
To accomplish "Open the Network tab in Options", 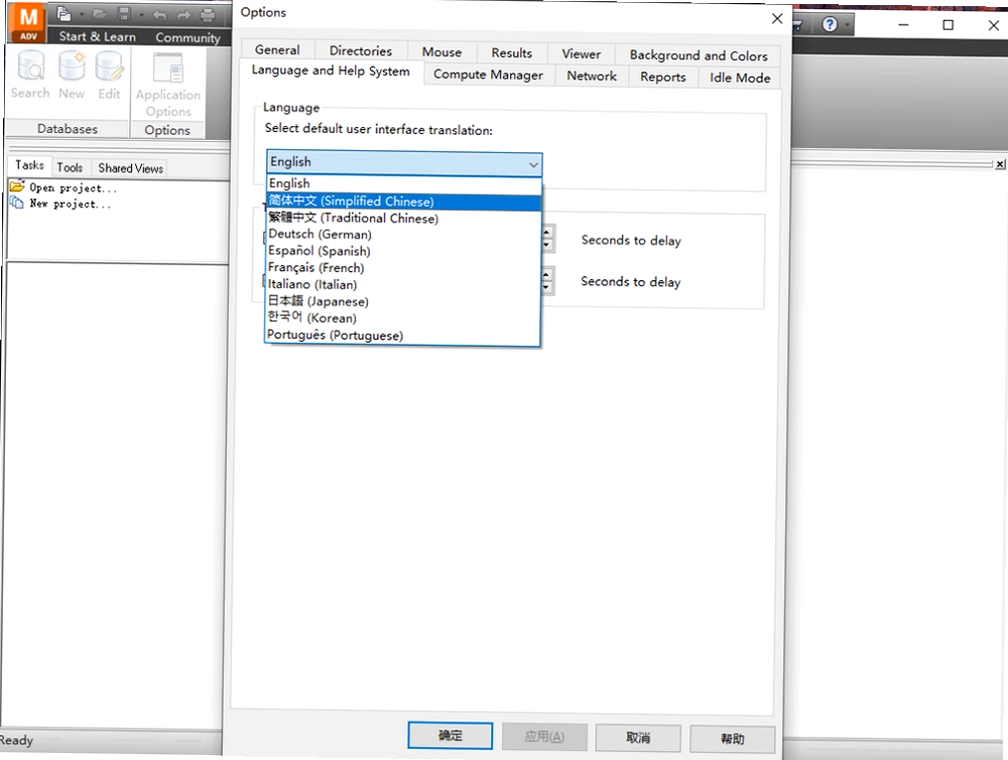I will click(x=591, y=76).
